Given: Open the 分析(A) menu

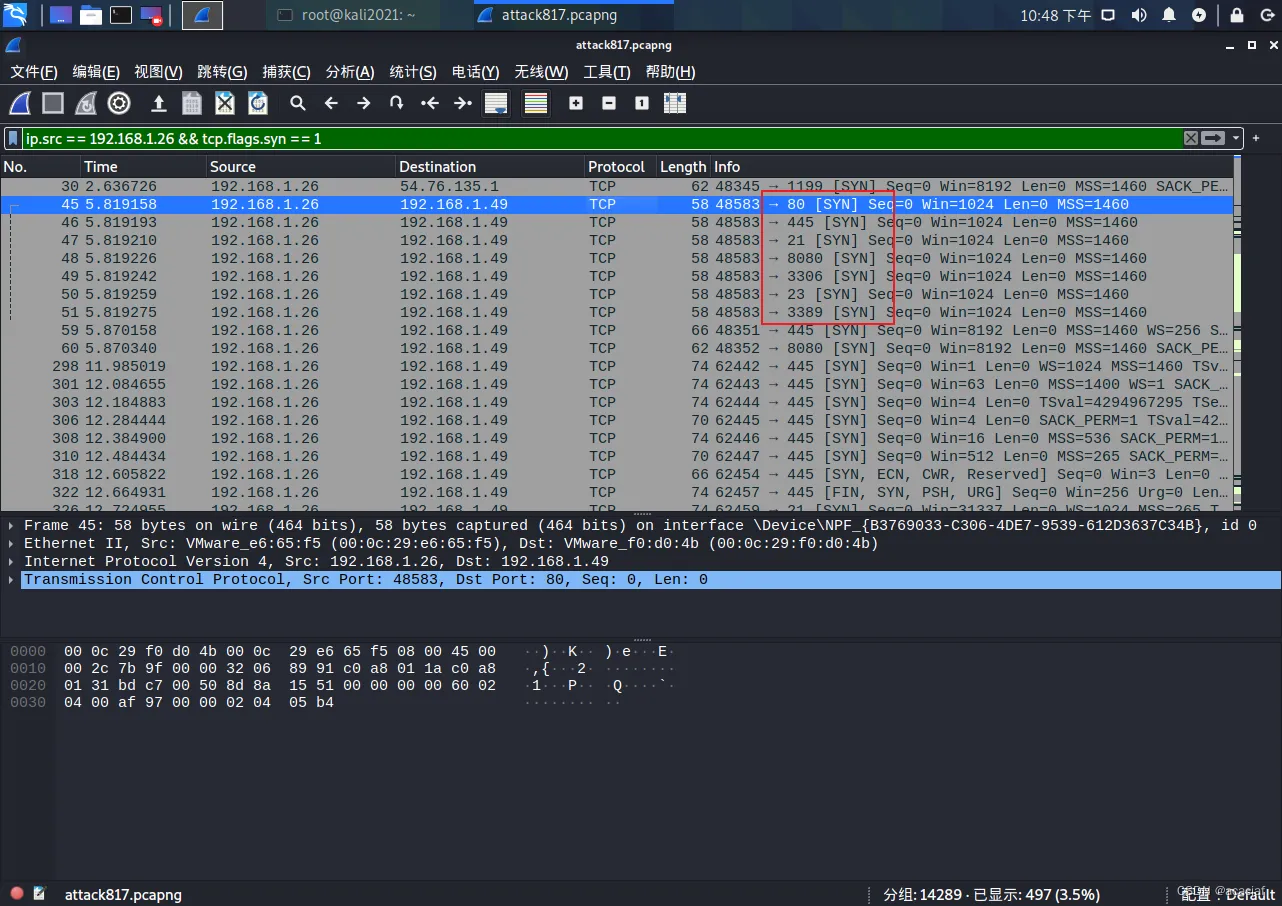Looking at the screenshot, I should coord(350,72).
